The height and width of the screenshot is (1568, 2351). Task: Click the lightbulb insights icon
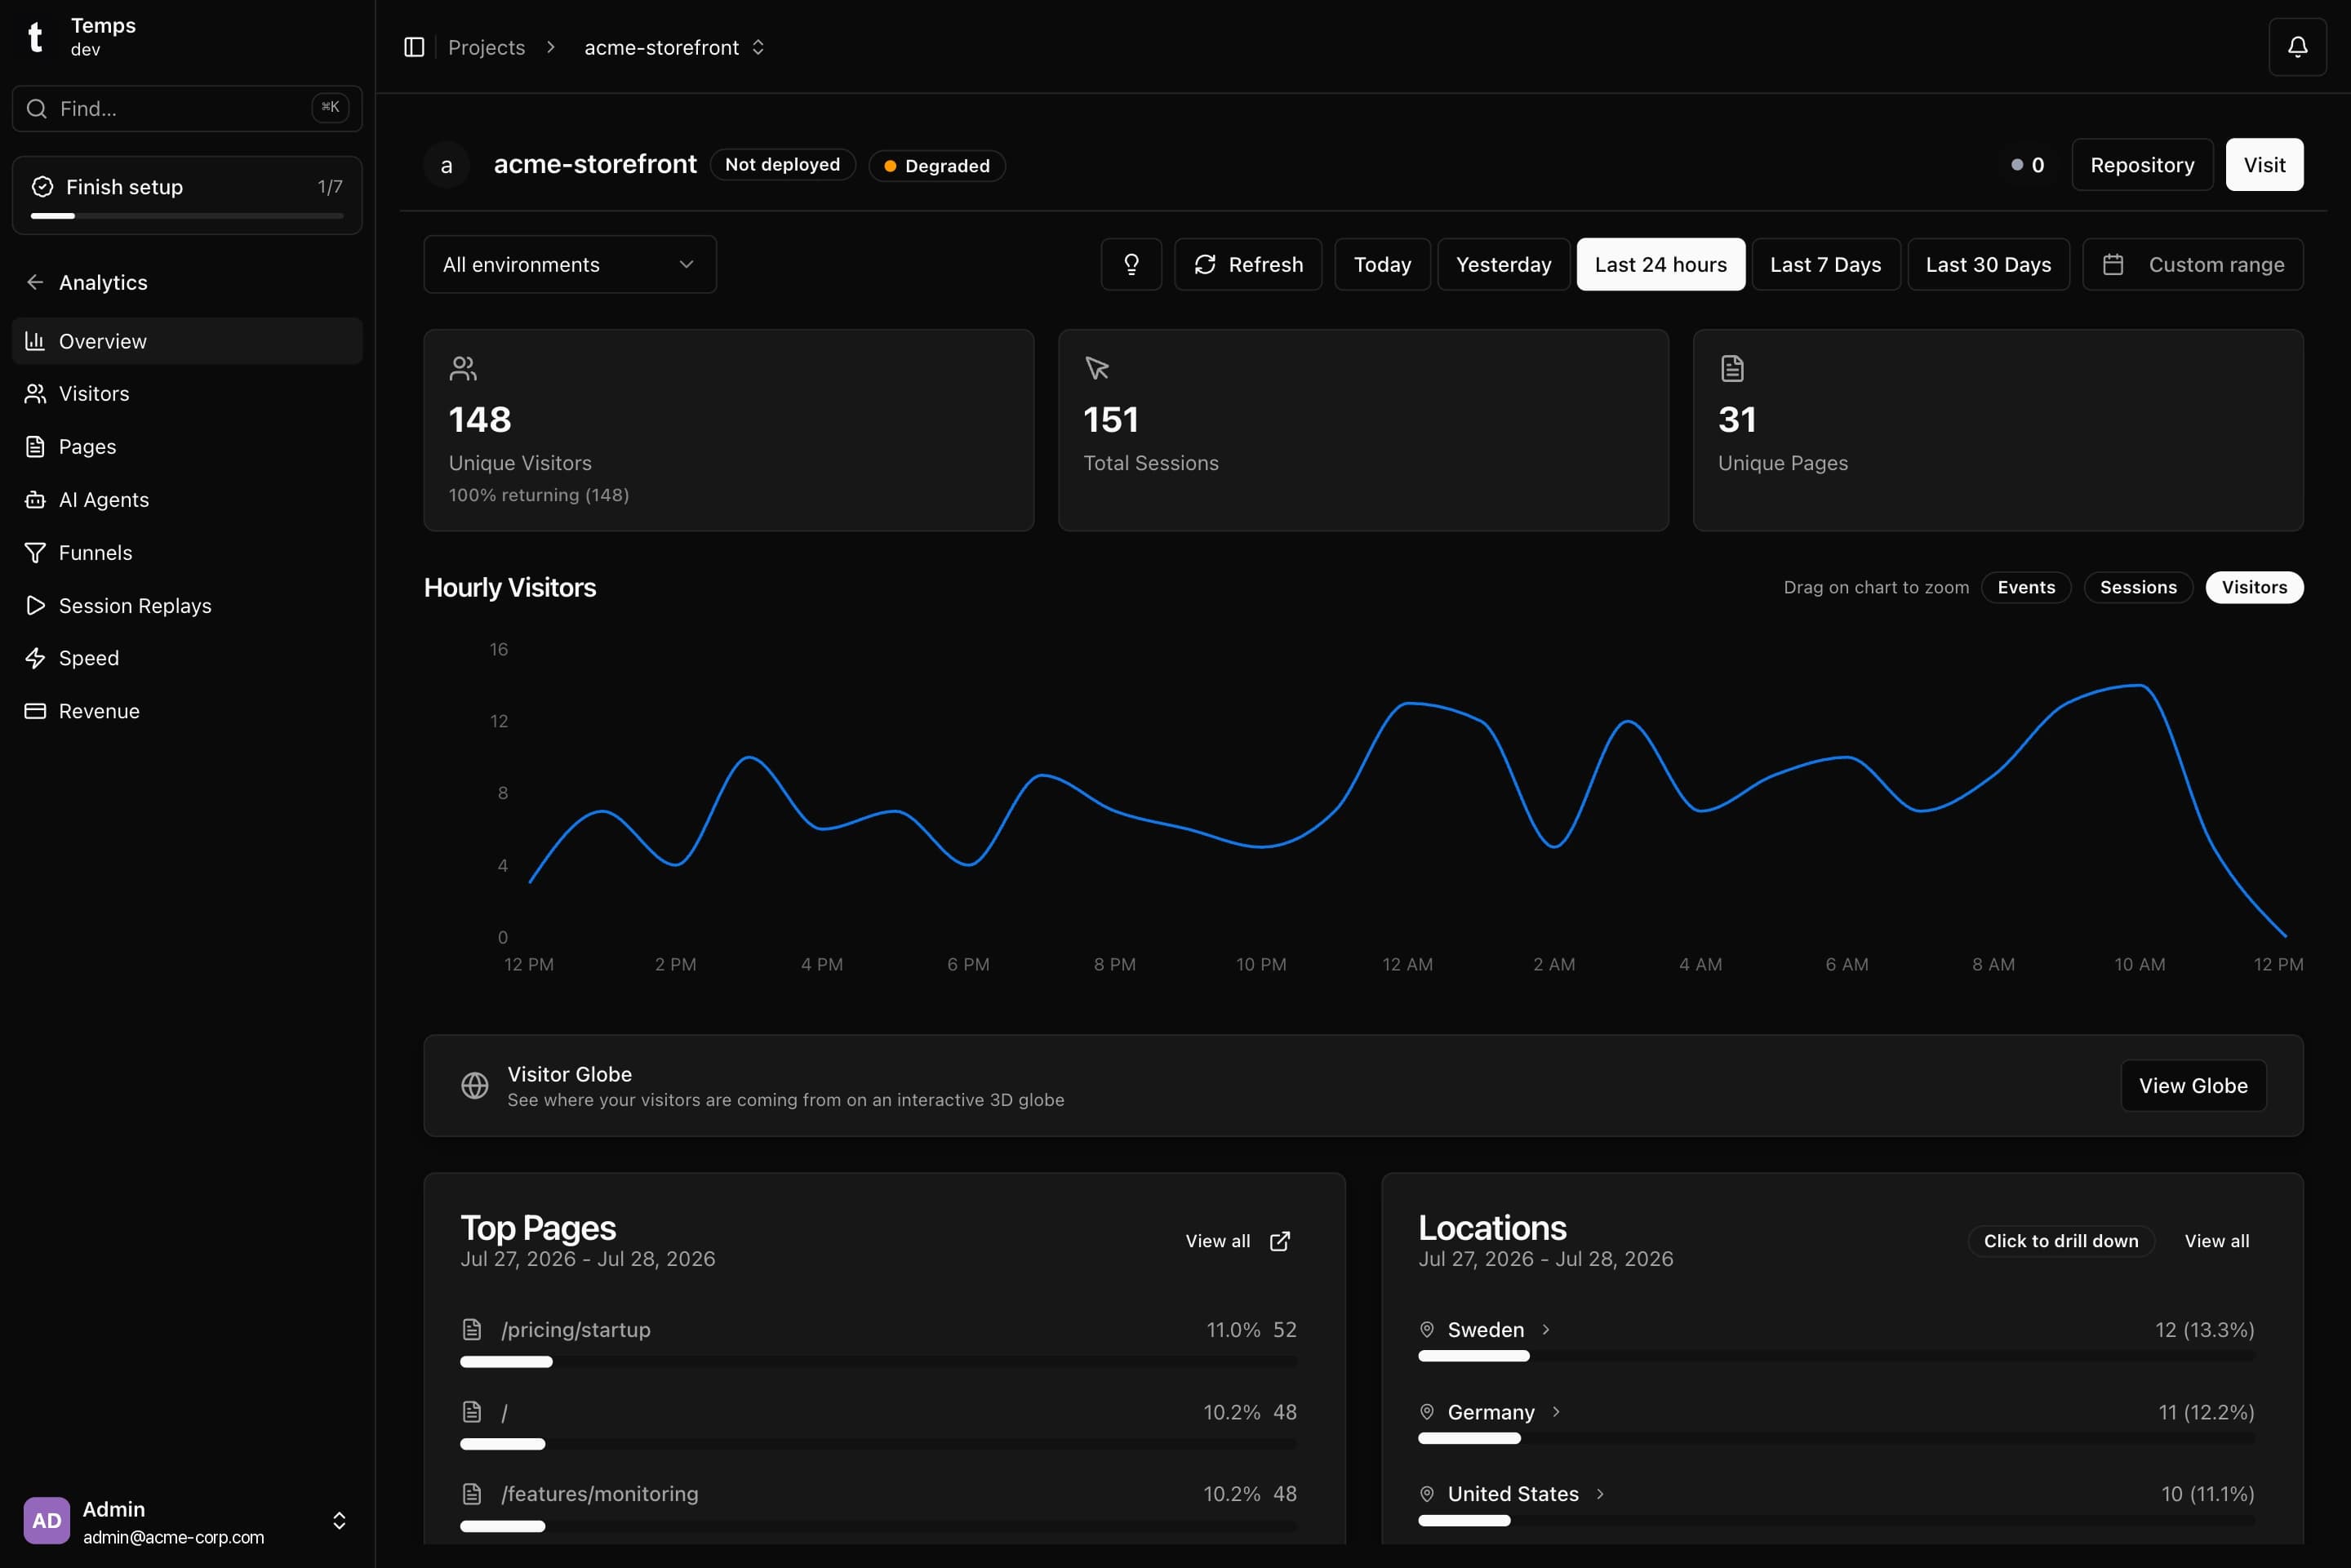(1131, 264)
